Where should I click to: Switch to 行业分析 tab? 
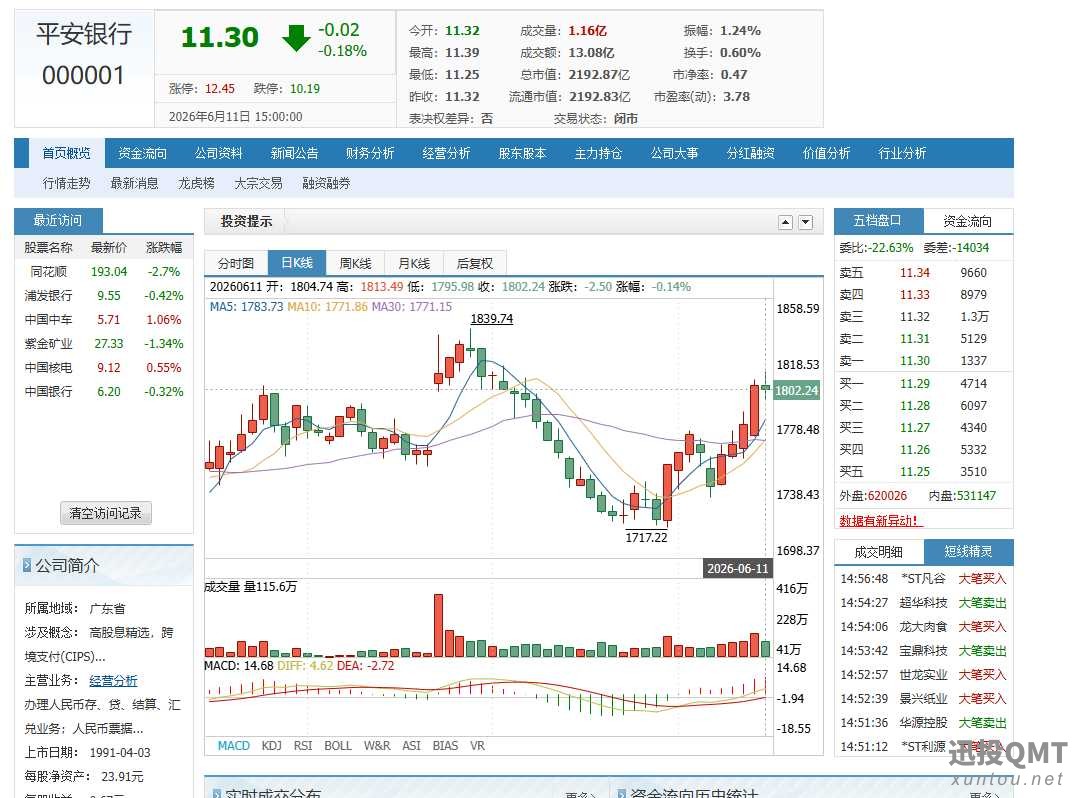[x=902, y=153]
